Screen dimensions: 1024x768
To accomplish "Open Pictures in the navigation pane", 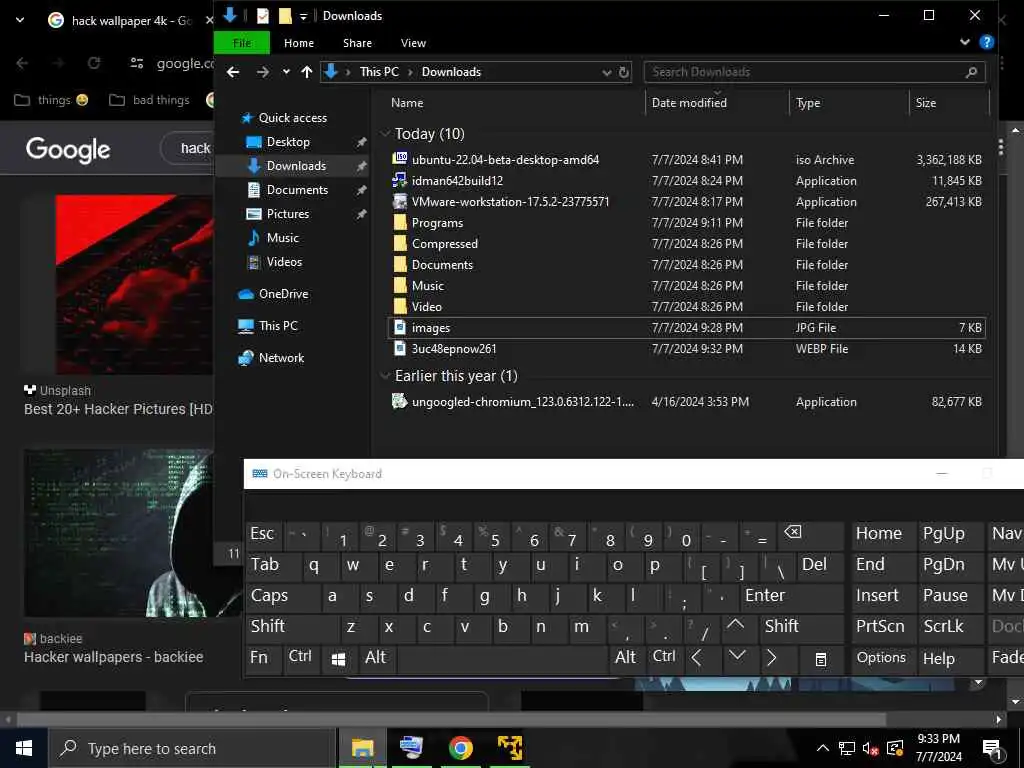I will (x=287, y=214).
